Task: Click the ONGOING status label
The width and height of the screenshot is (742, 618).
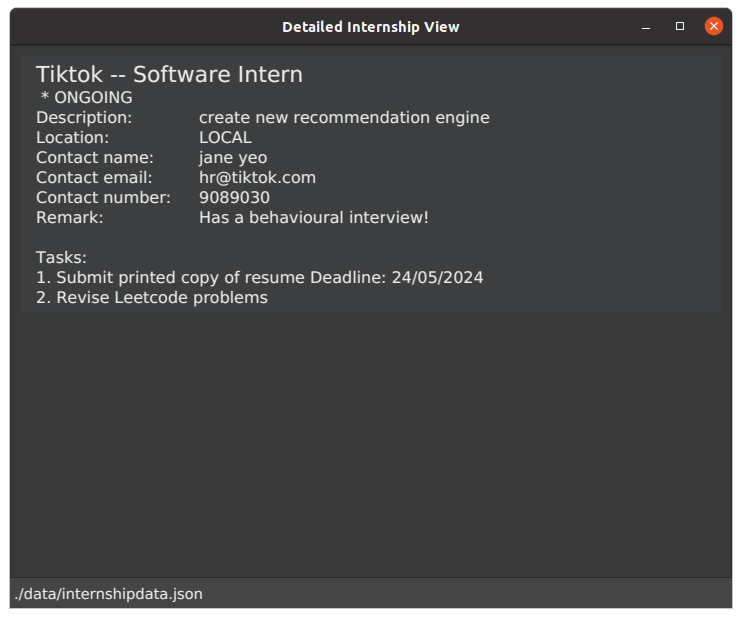Action: tap(87, 98)
